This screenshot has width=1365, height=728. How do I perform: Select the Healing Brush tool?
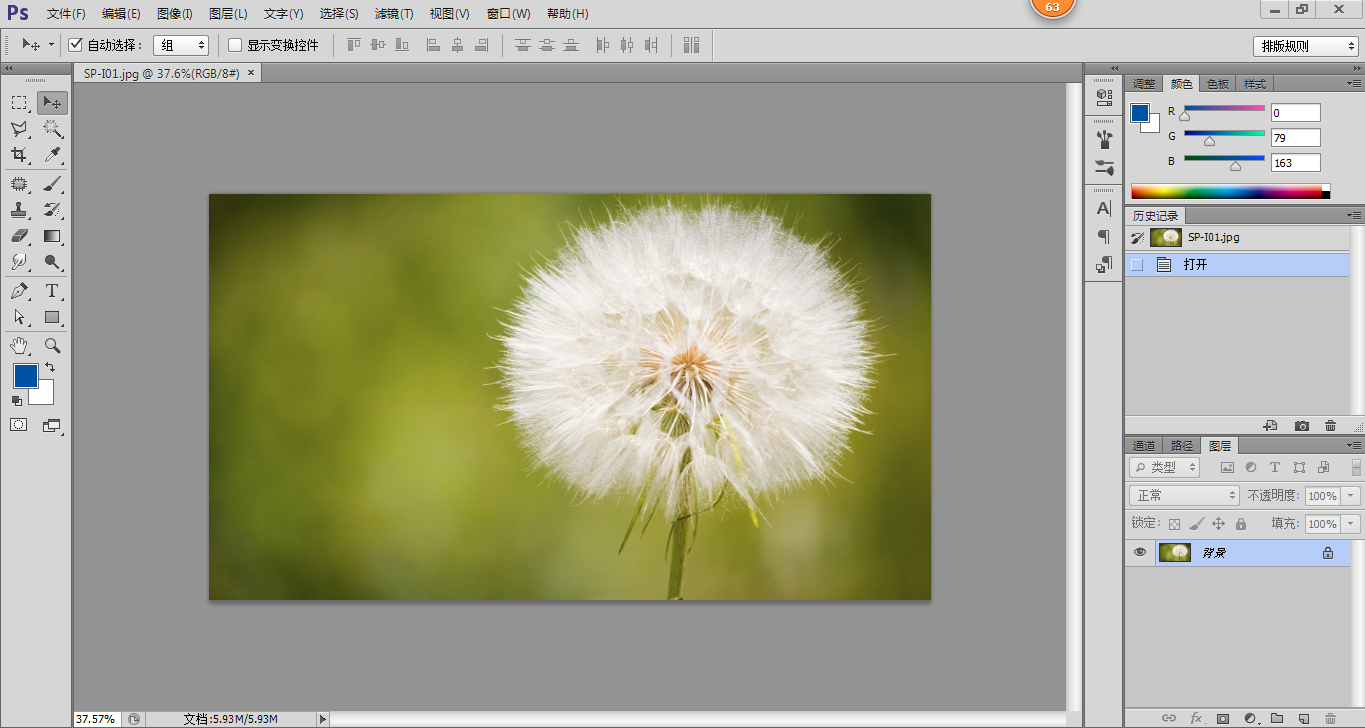tap(19, 184)
